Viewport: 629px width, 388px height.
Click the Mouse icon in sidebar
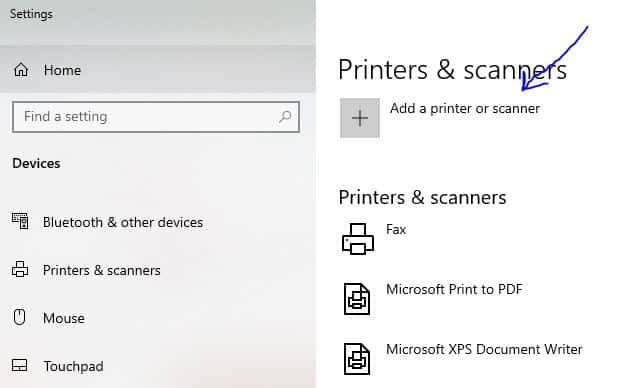click(19, 317)
